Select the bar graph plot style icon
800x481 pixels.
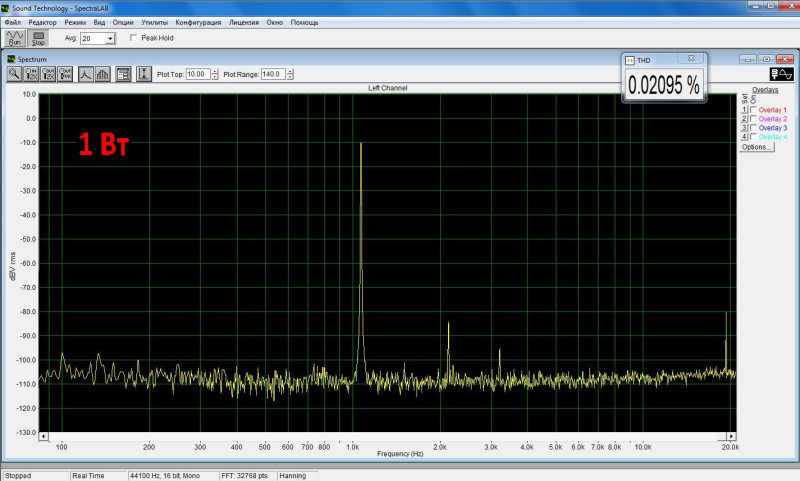tap(103, 74)
